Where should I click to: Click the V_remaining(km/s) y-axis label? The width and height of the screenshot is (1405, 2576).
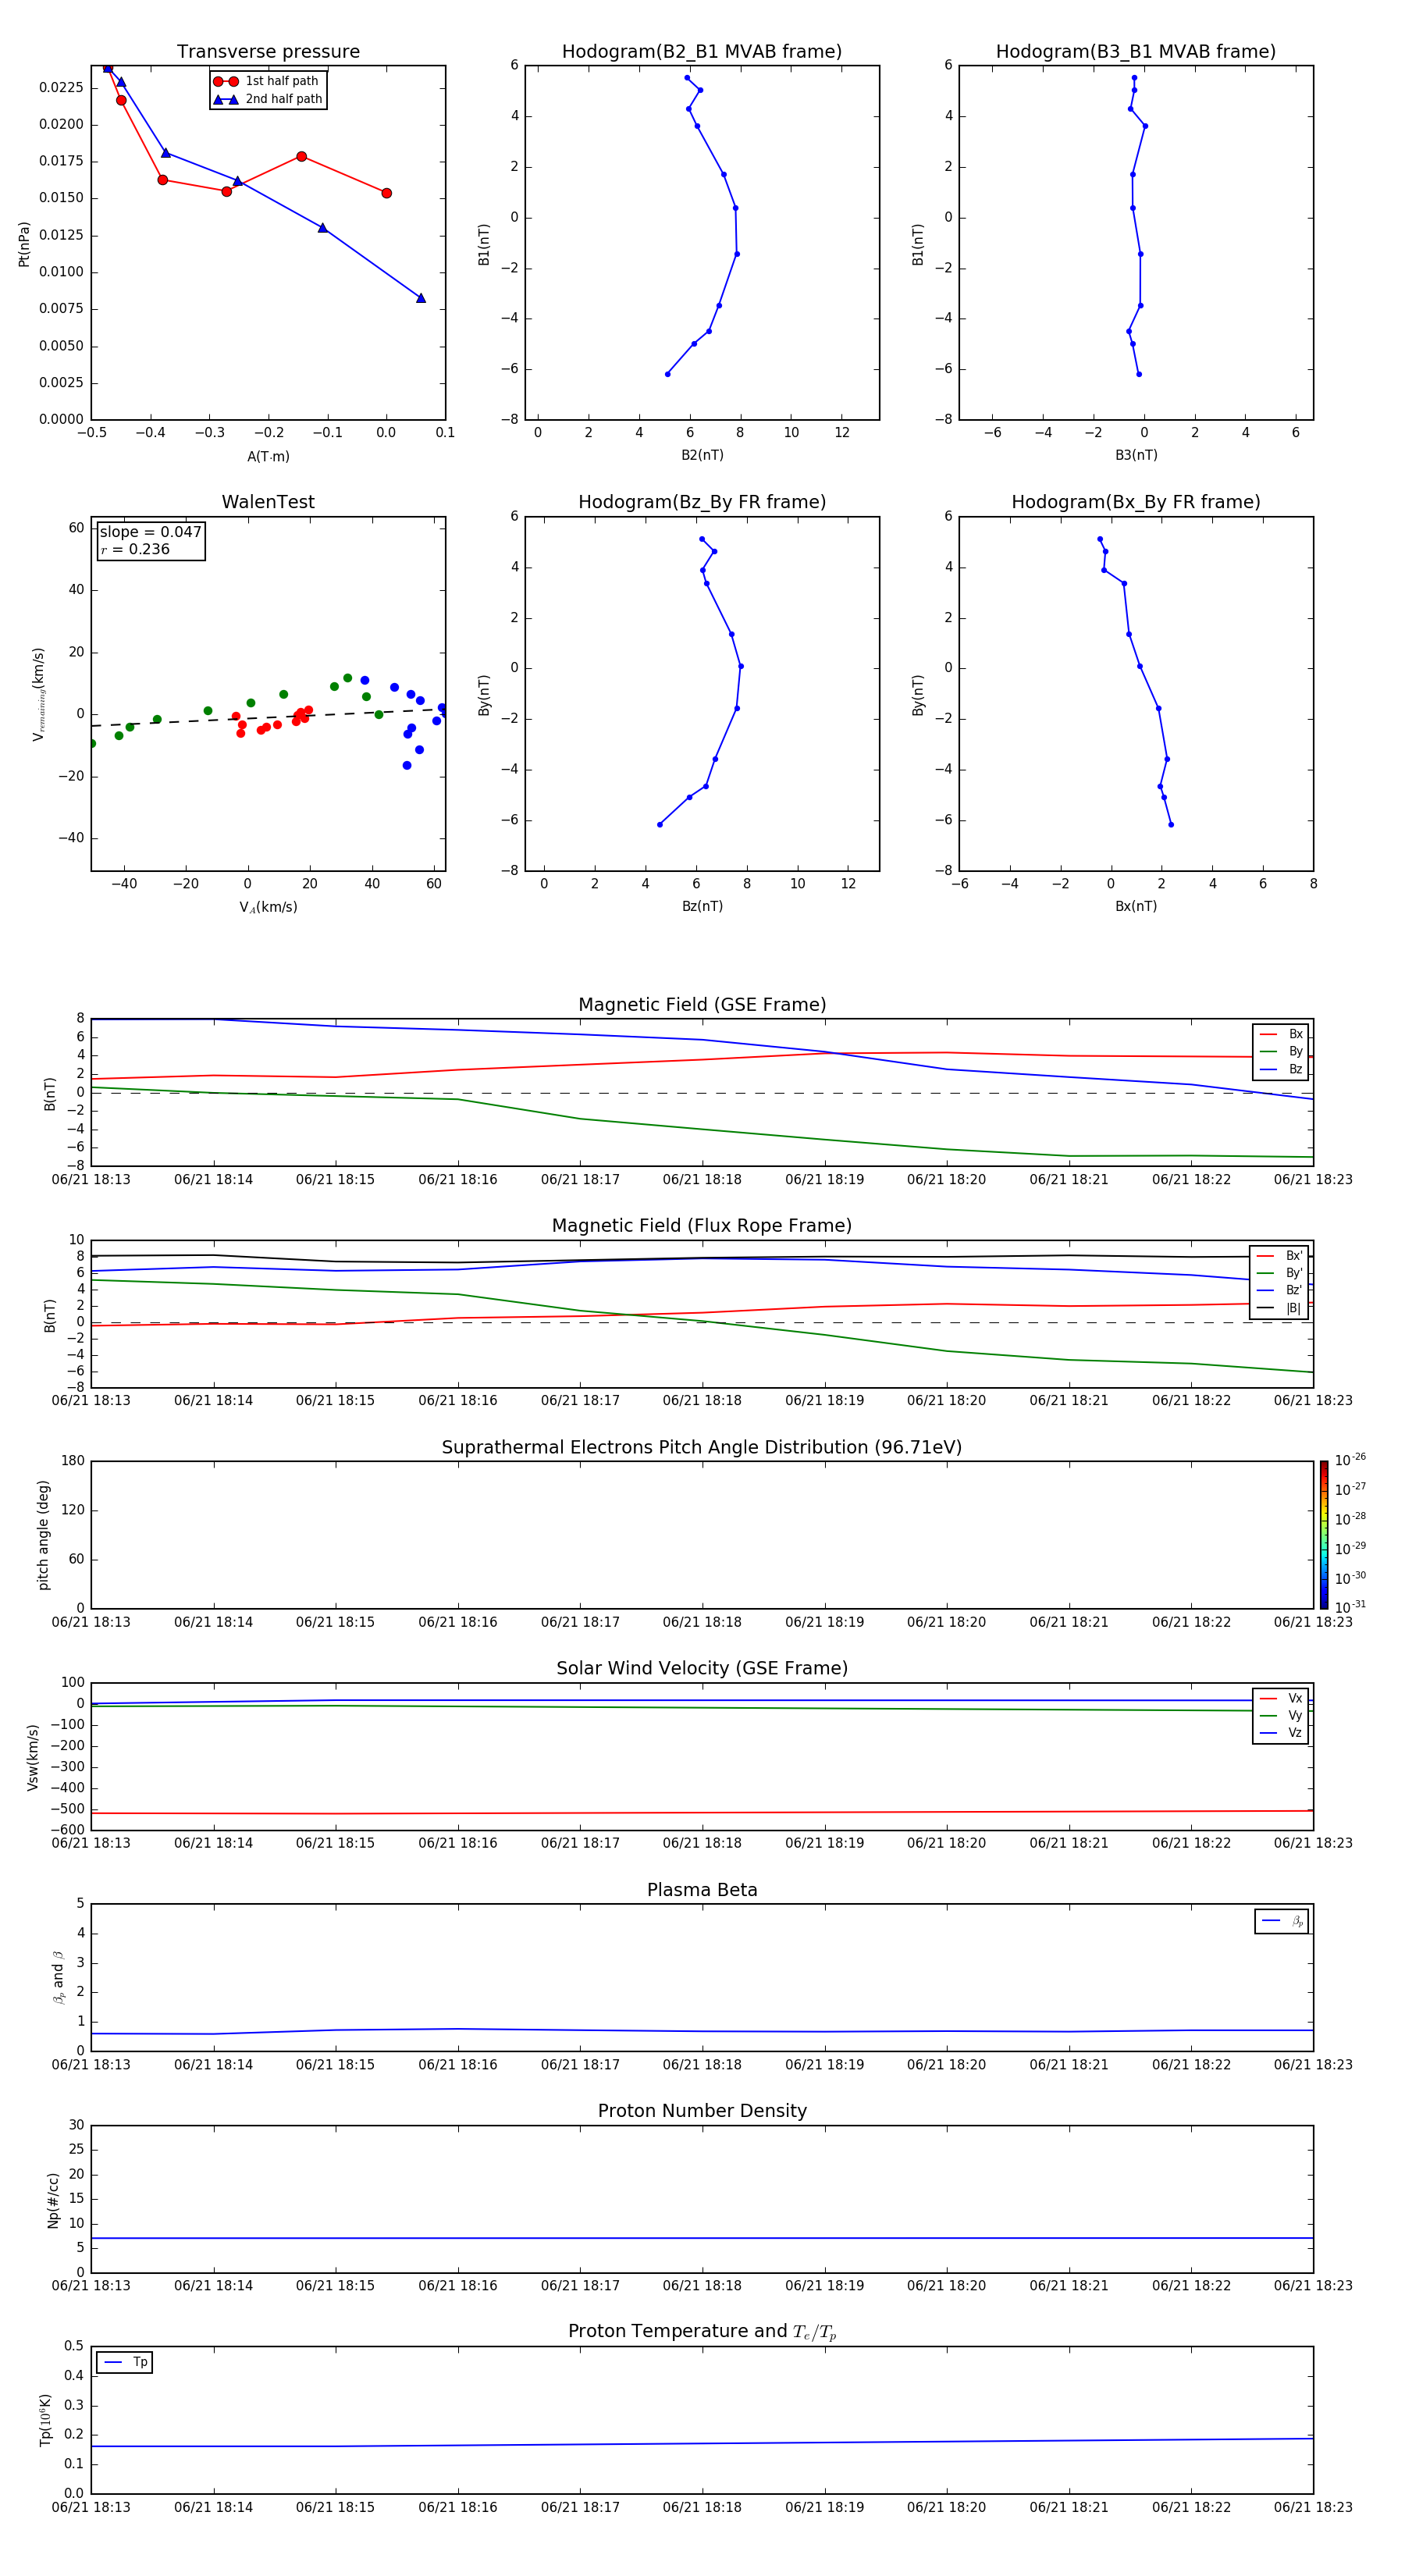click(39, 694)
